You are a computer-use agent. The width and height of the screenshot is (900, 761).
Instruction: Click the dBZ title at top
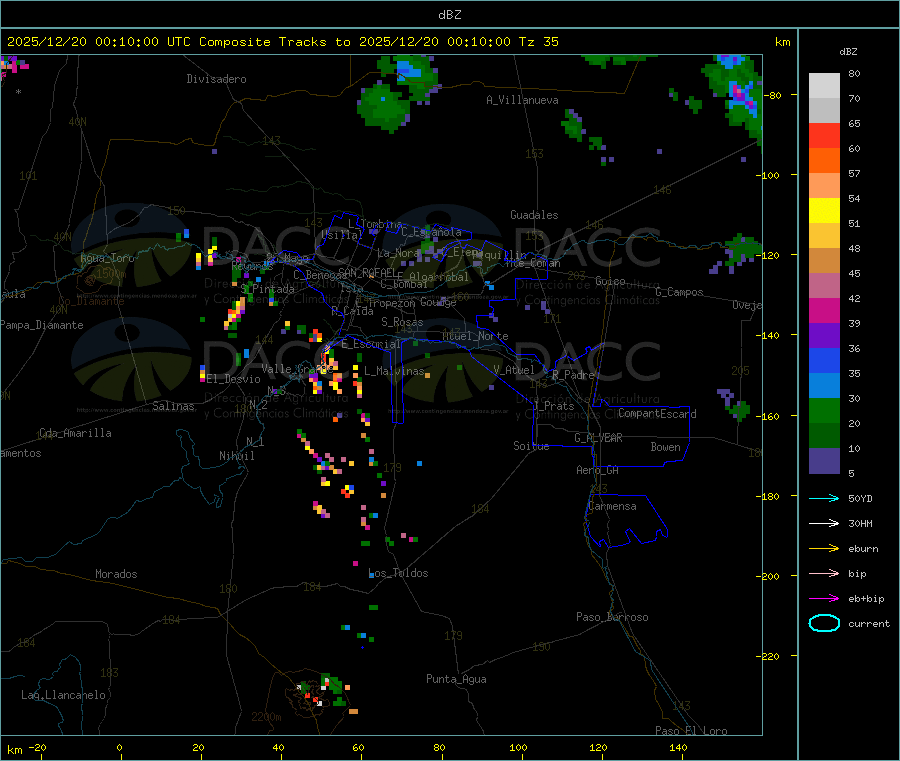coord(449,15)
